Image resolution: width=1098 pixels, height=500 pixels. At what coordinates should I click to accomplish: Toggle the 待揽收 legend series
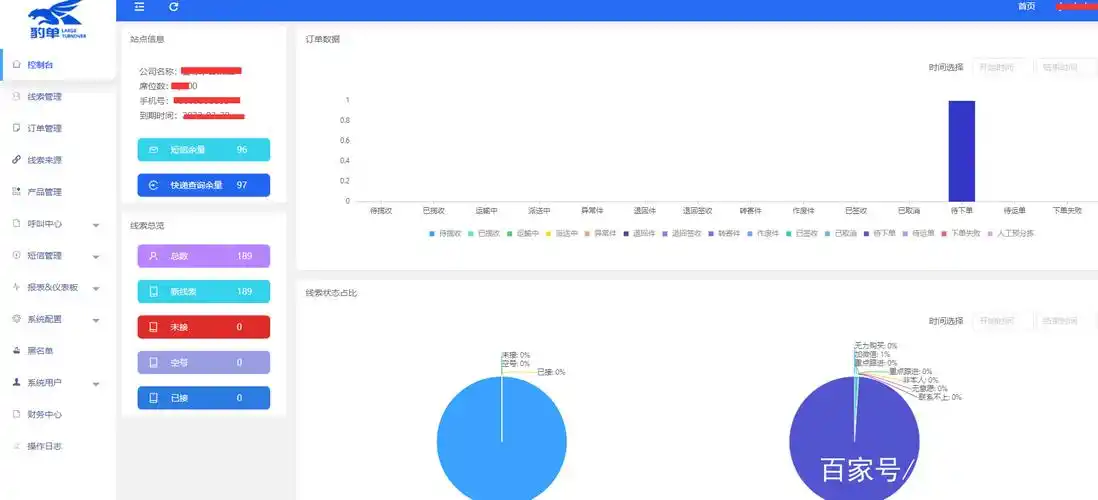tap(445, 233)
